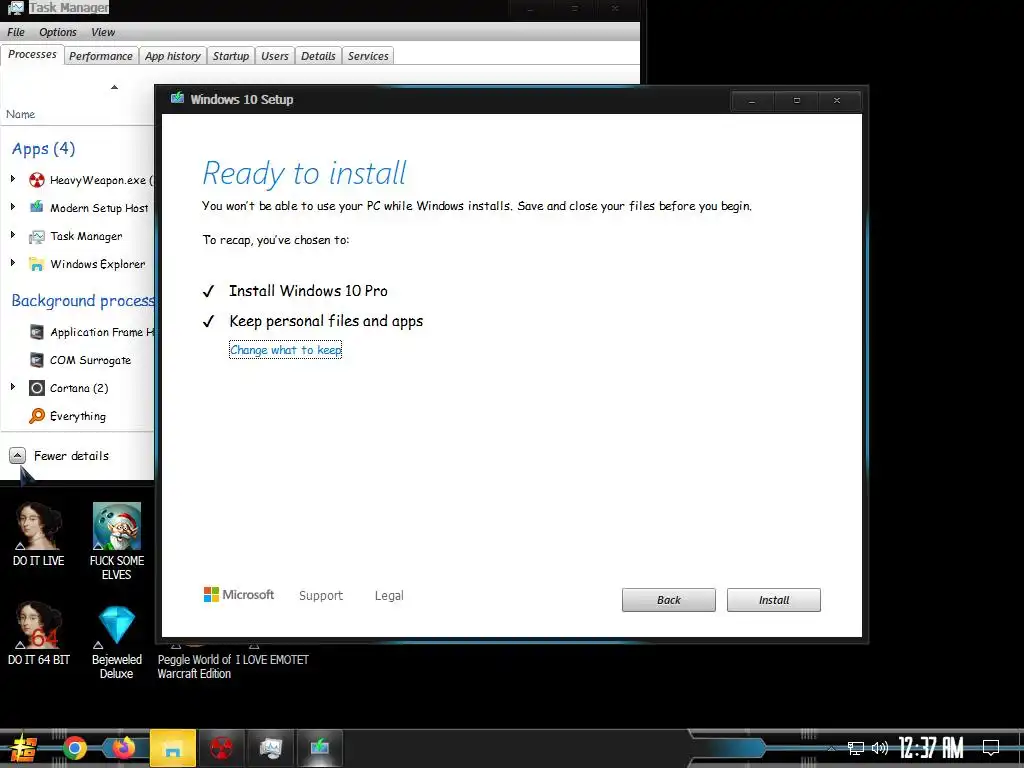Open the Change what to keep link
The image size is (1024, 768).
point(285,350)
